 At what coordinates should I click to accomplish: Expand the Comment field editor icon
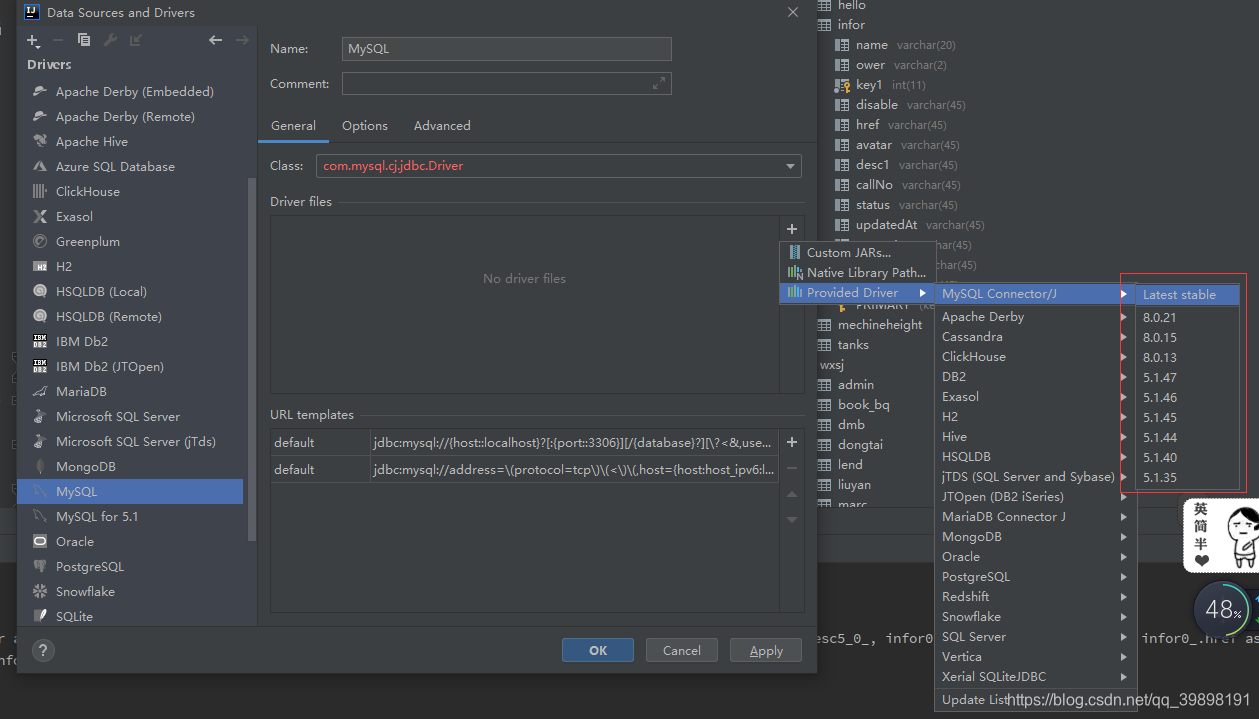659,84
